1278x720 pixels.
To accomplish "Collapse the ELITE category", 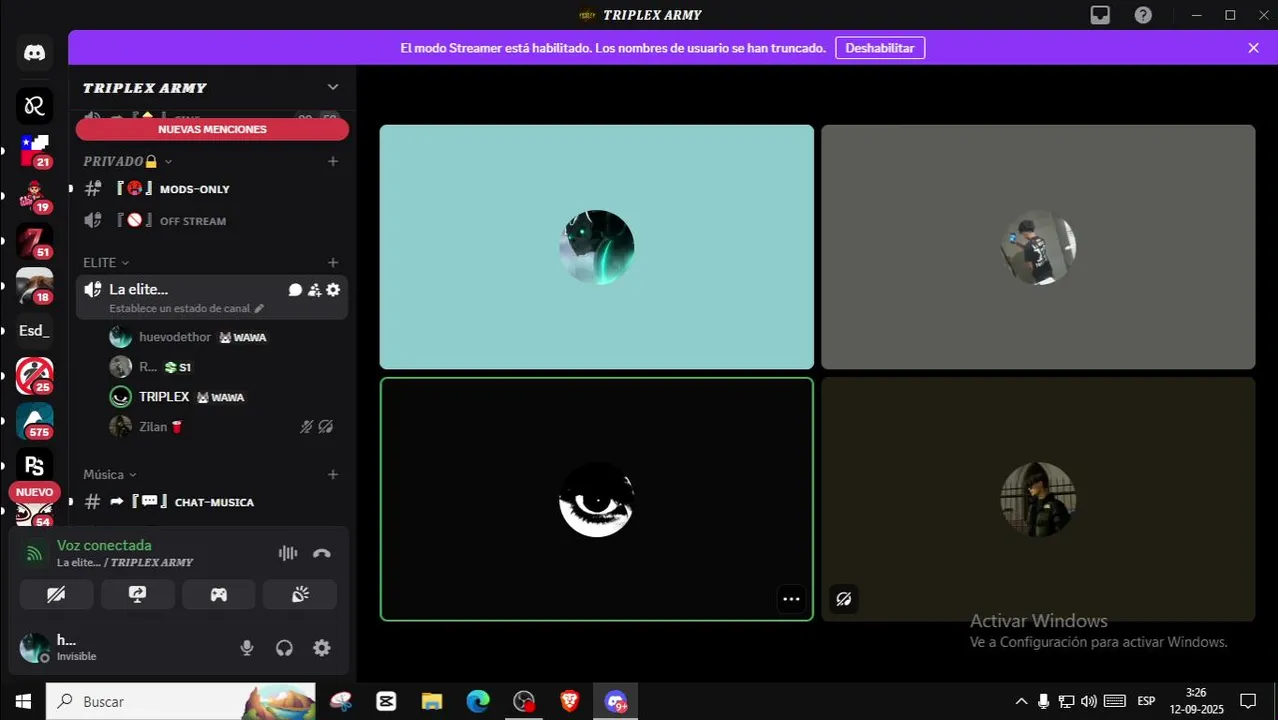I will click(x=106, y=262).
